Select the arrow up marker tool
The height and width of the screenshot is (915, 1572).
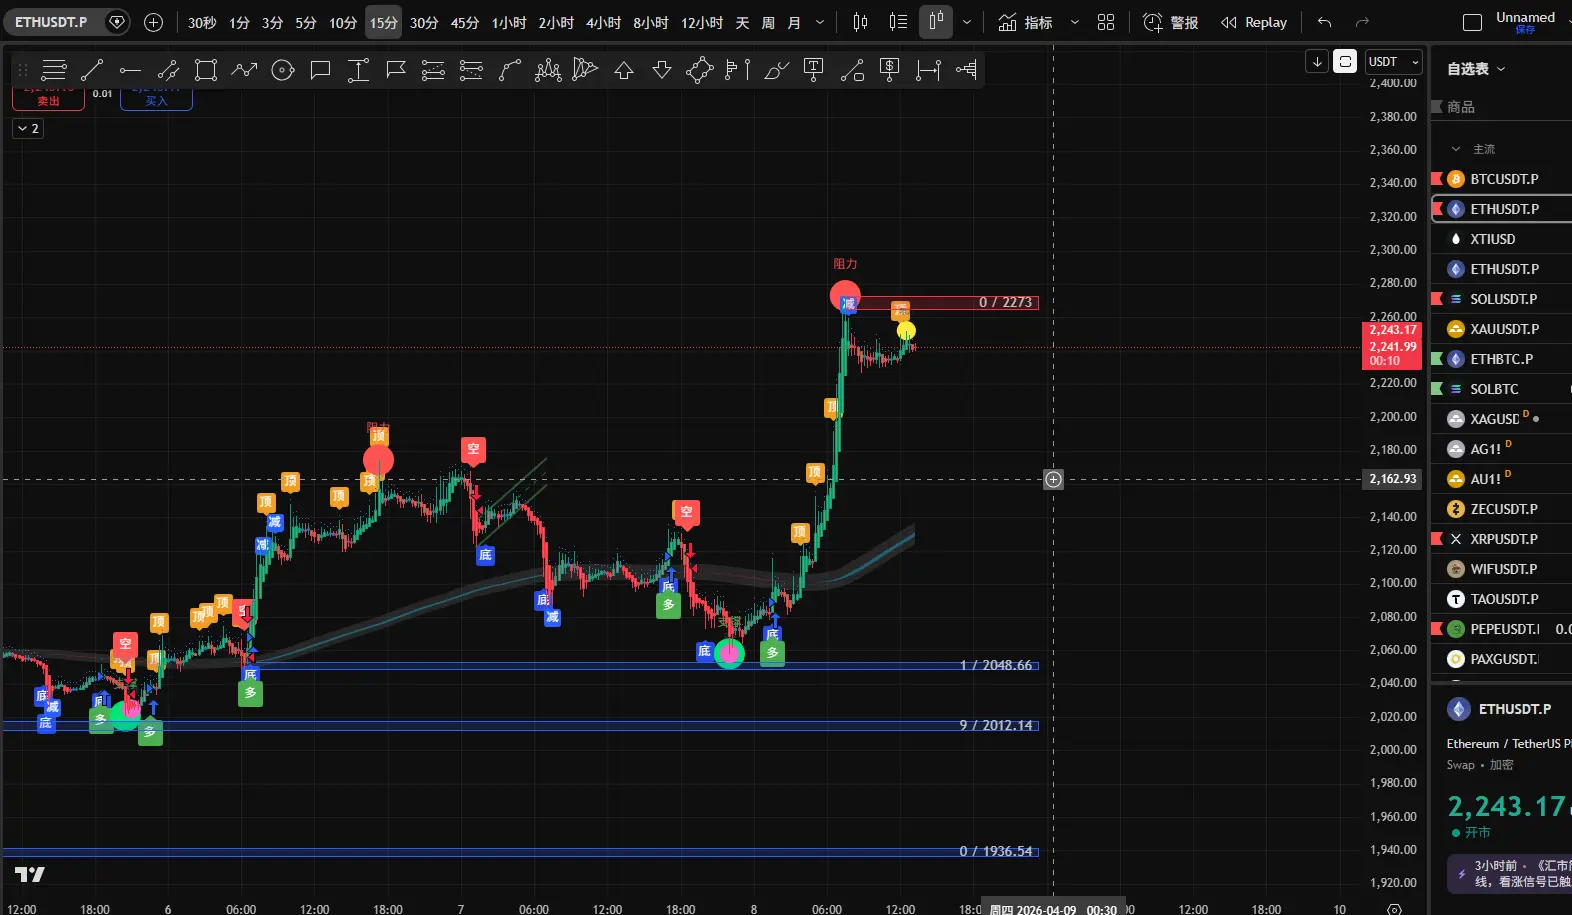tap(624, 70)
